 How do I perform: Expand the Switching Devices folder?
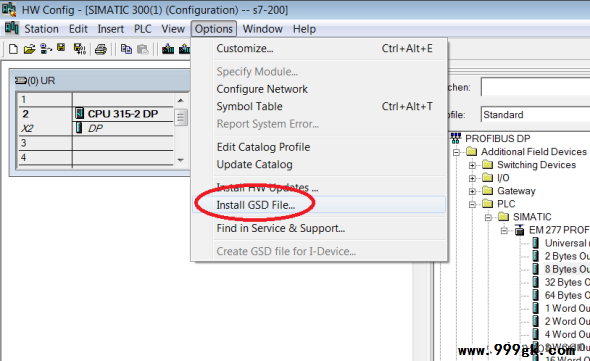click(472, 165)
